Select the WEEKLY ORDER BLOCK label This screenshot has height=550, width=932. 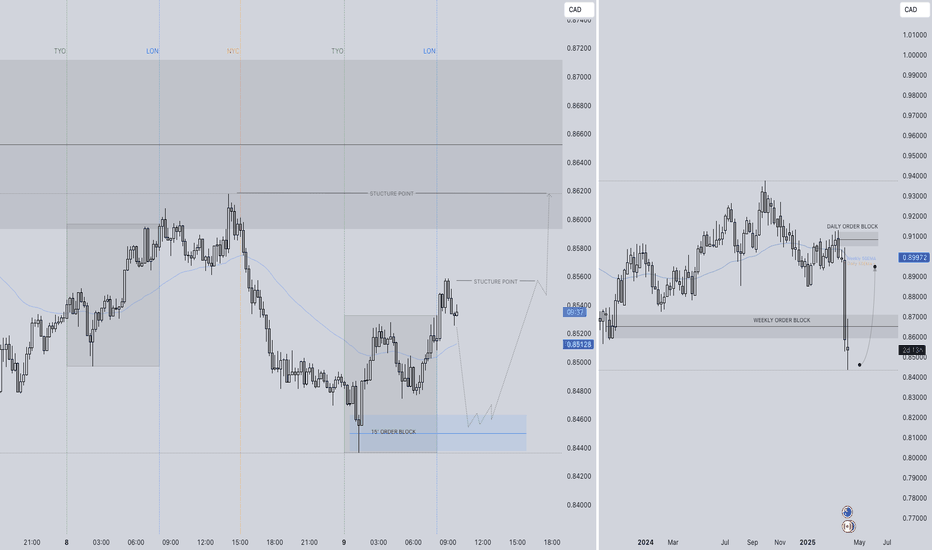[x=782, y=320]
